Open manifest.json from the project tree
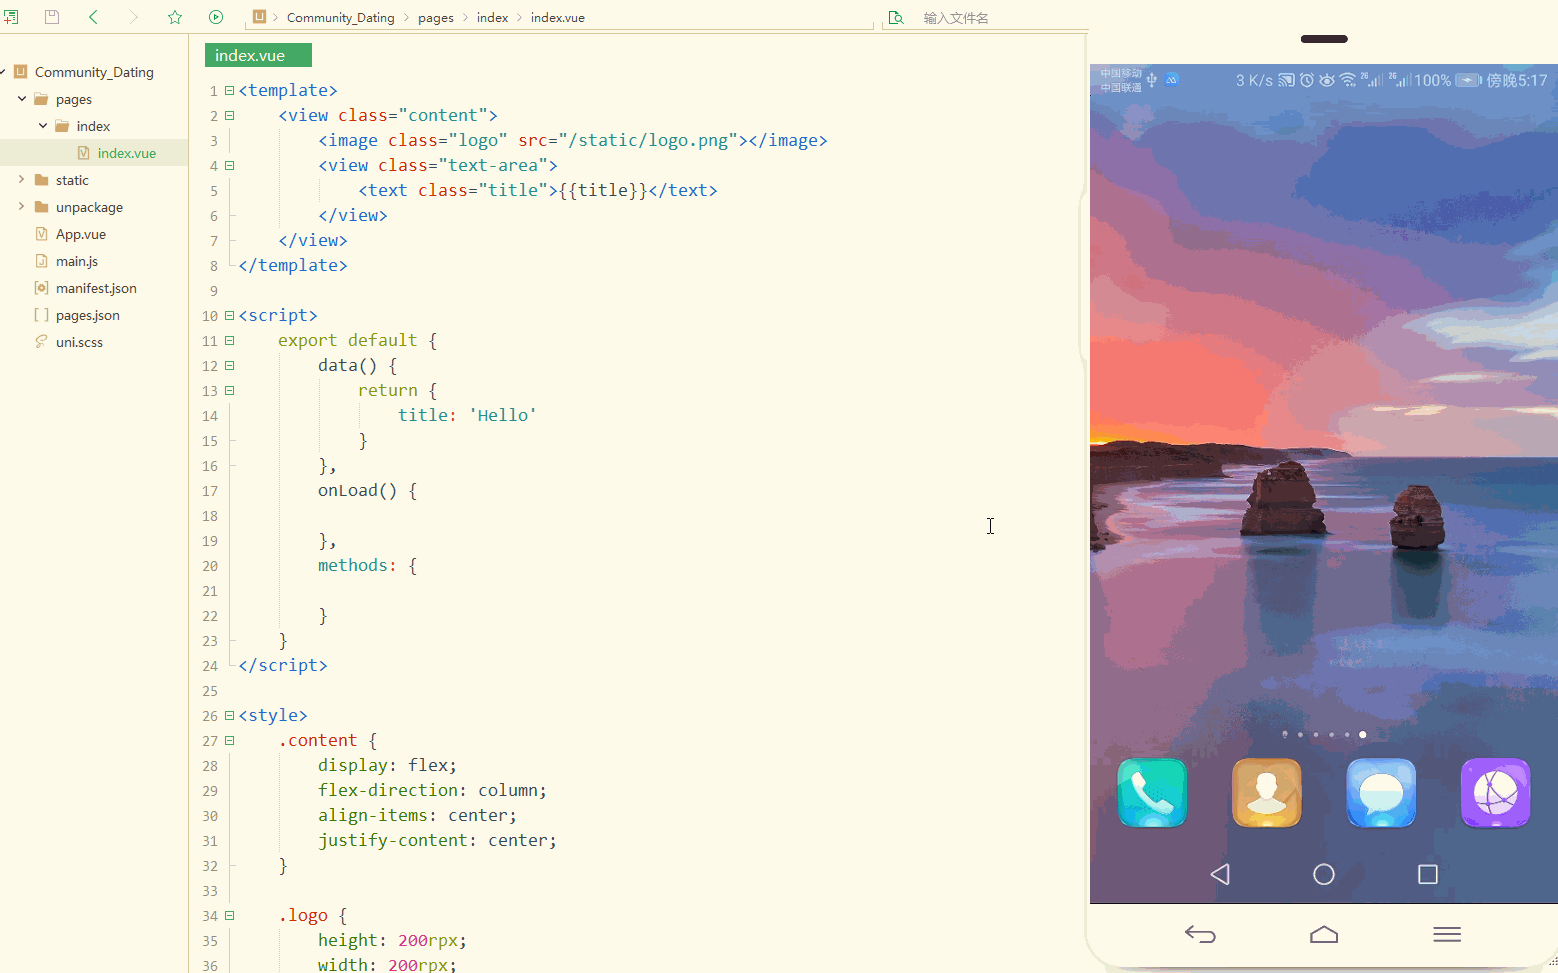 click(x=96, y=288)
